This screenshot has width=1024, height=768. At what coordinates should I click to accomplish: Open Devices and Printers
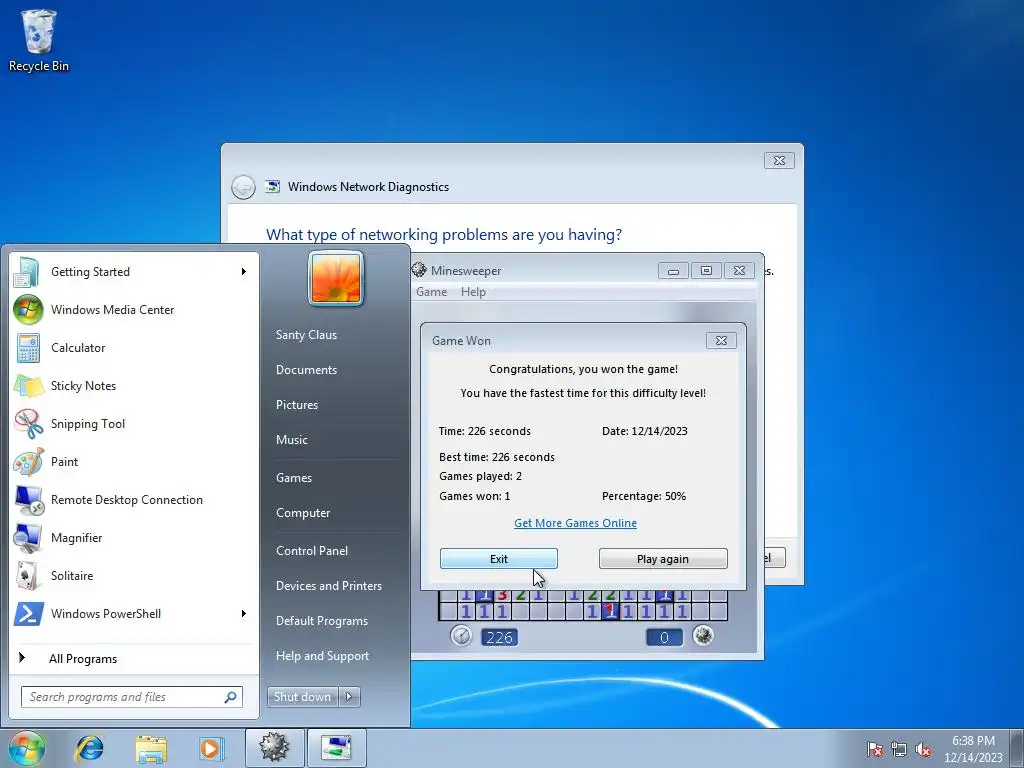[329, 586]
